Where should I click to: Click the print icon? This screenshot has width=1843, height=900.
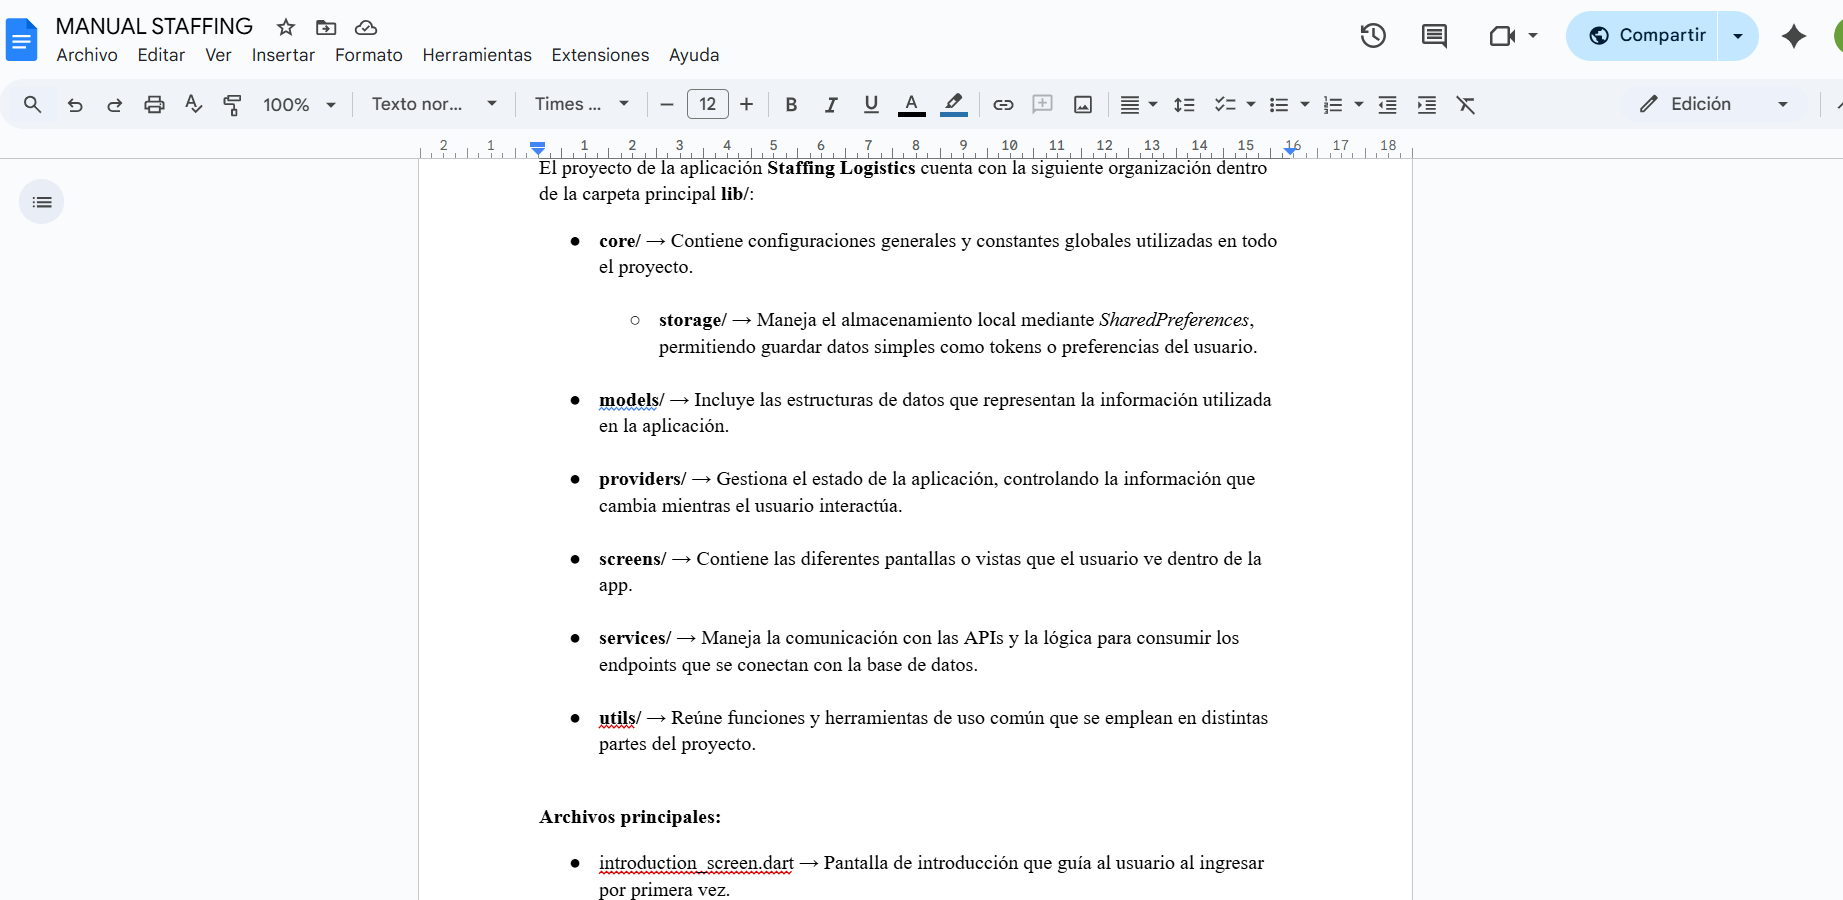pos(154,105)
